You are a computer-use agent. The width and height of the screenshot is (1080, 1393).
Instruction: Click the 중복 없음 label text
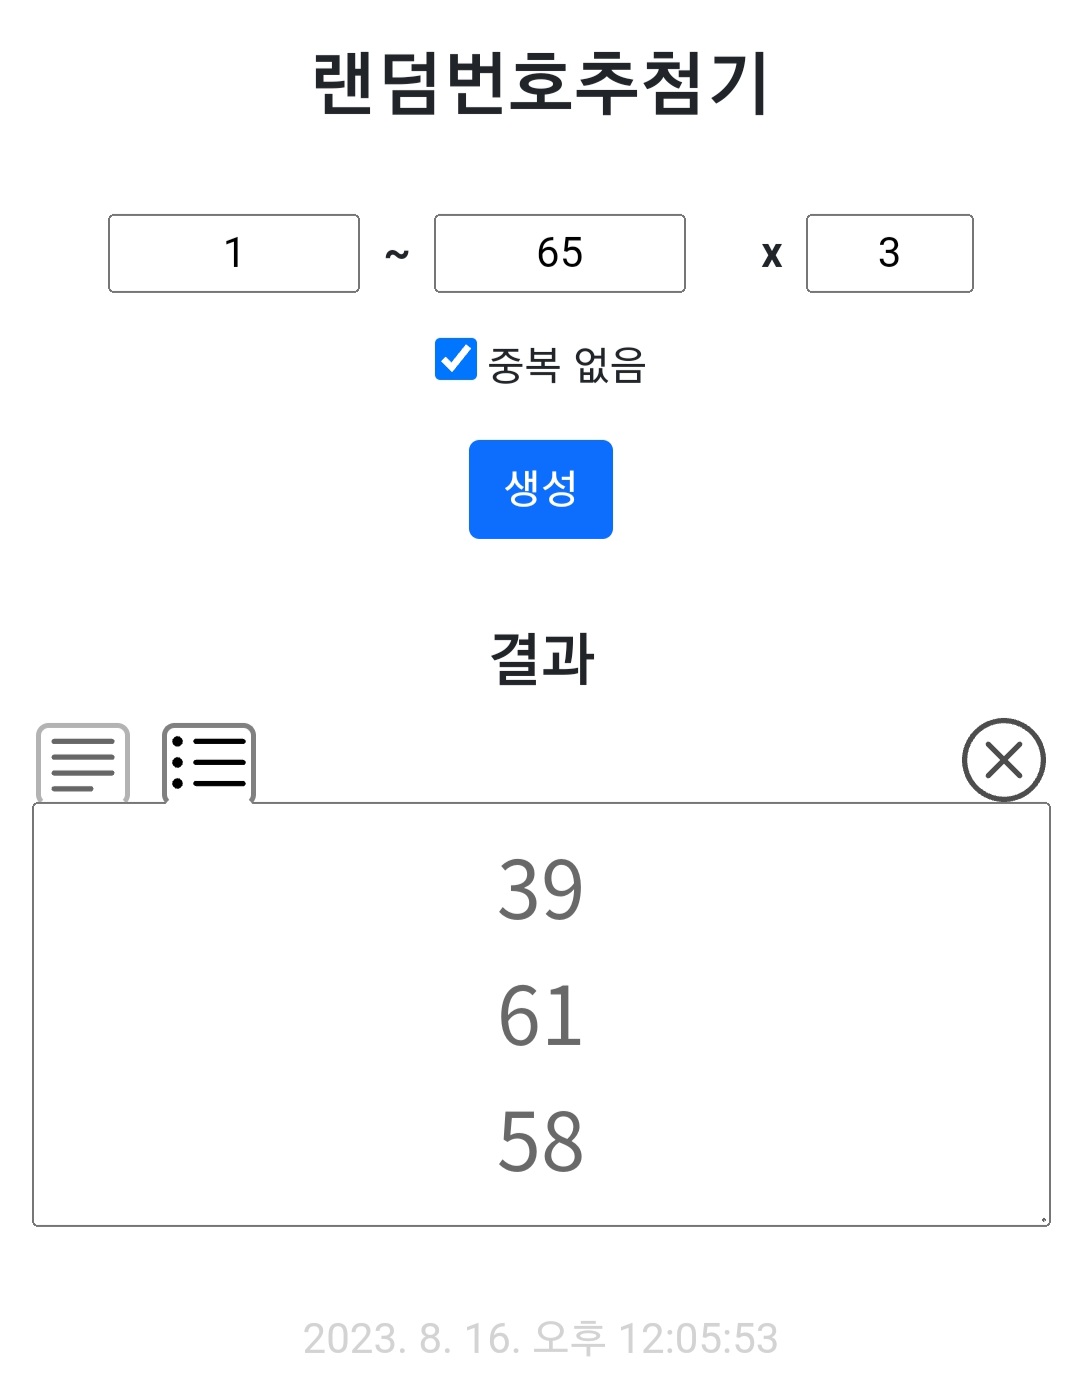(566, 365)
